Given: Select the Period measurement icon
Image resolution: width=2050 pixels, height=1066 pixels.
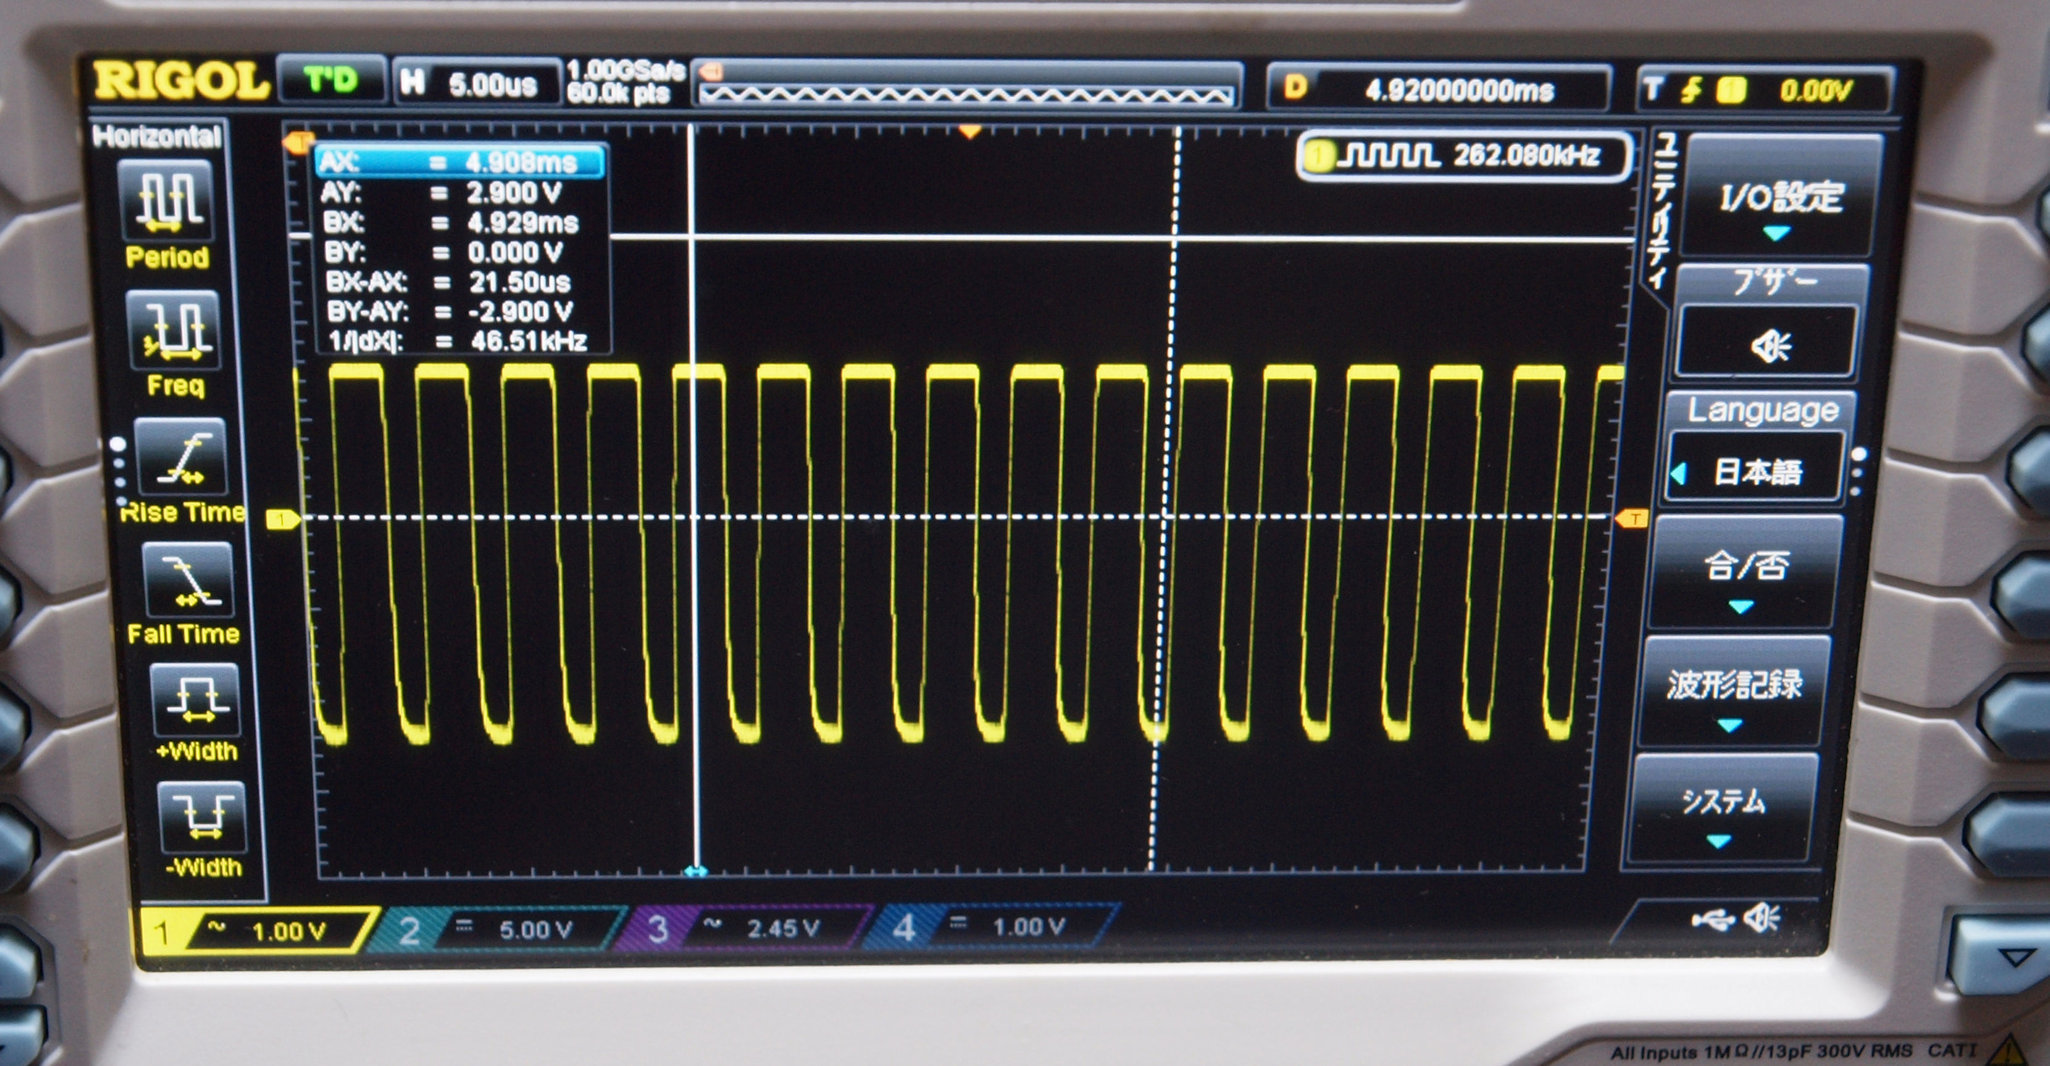Looking at the screenshot, I should [167, 200].
